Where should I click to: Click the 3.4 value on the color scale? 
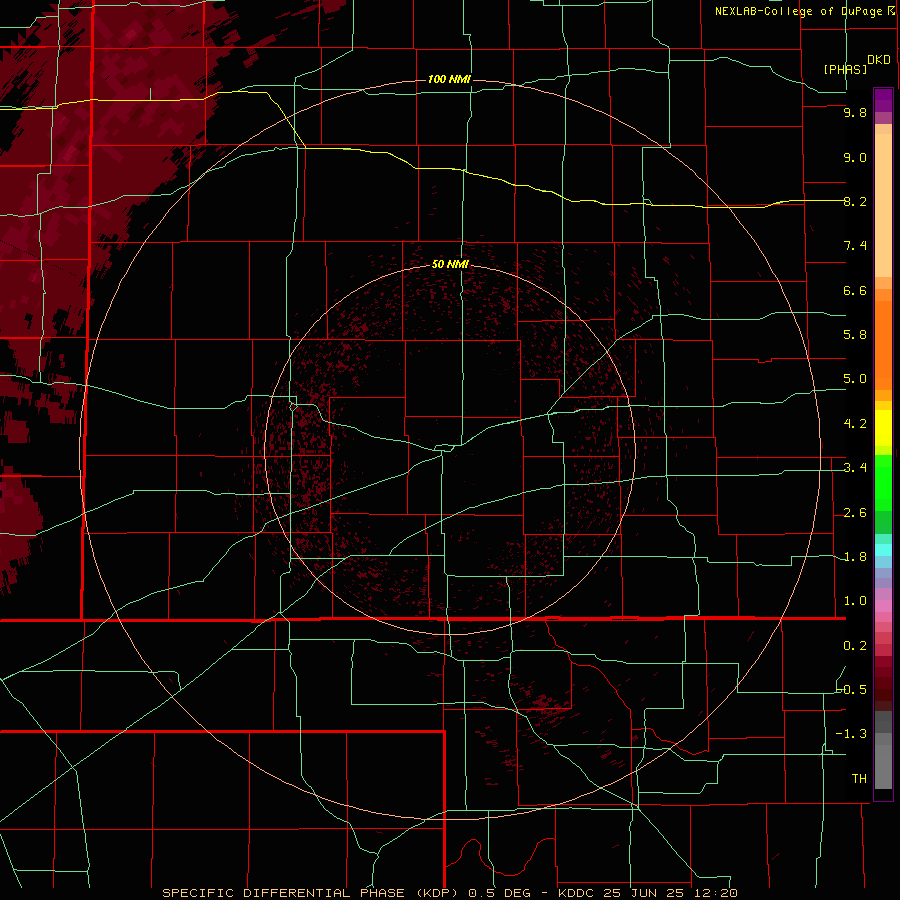point(855,468)
